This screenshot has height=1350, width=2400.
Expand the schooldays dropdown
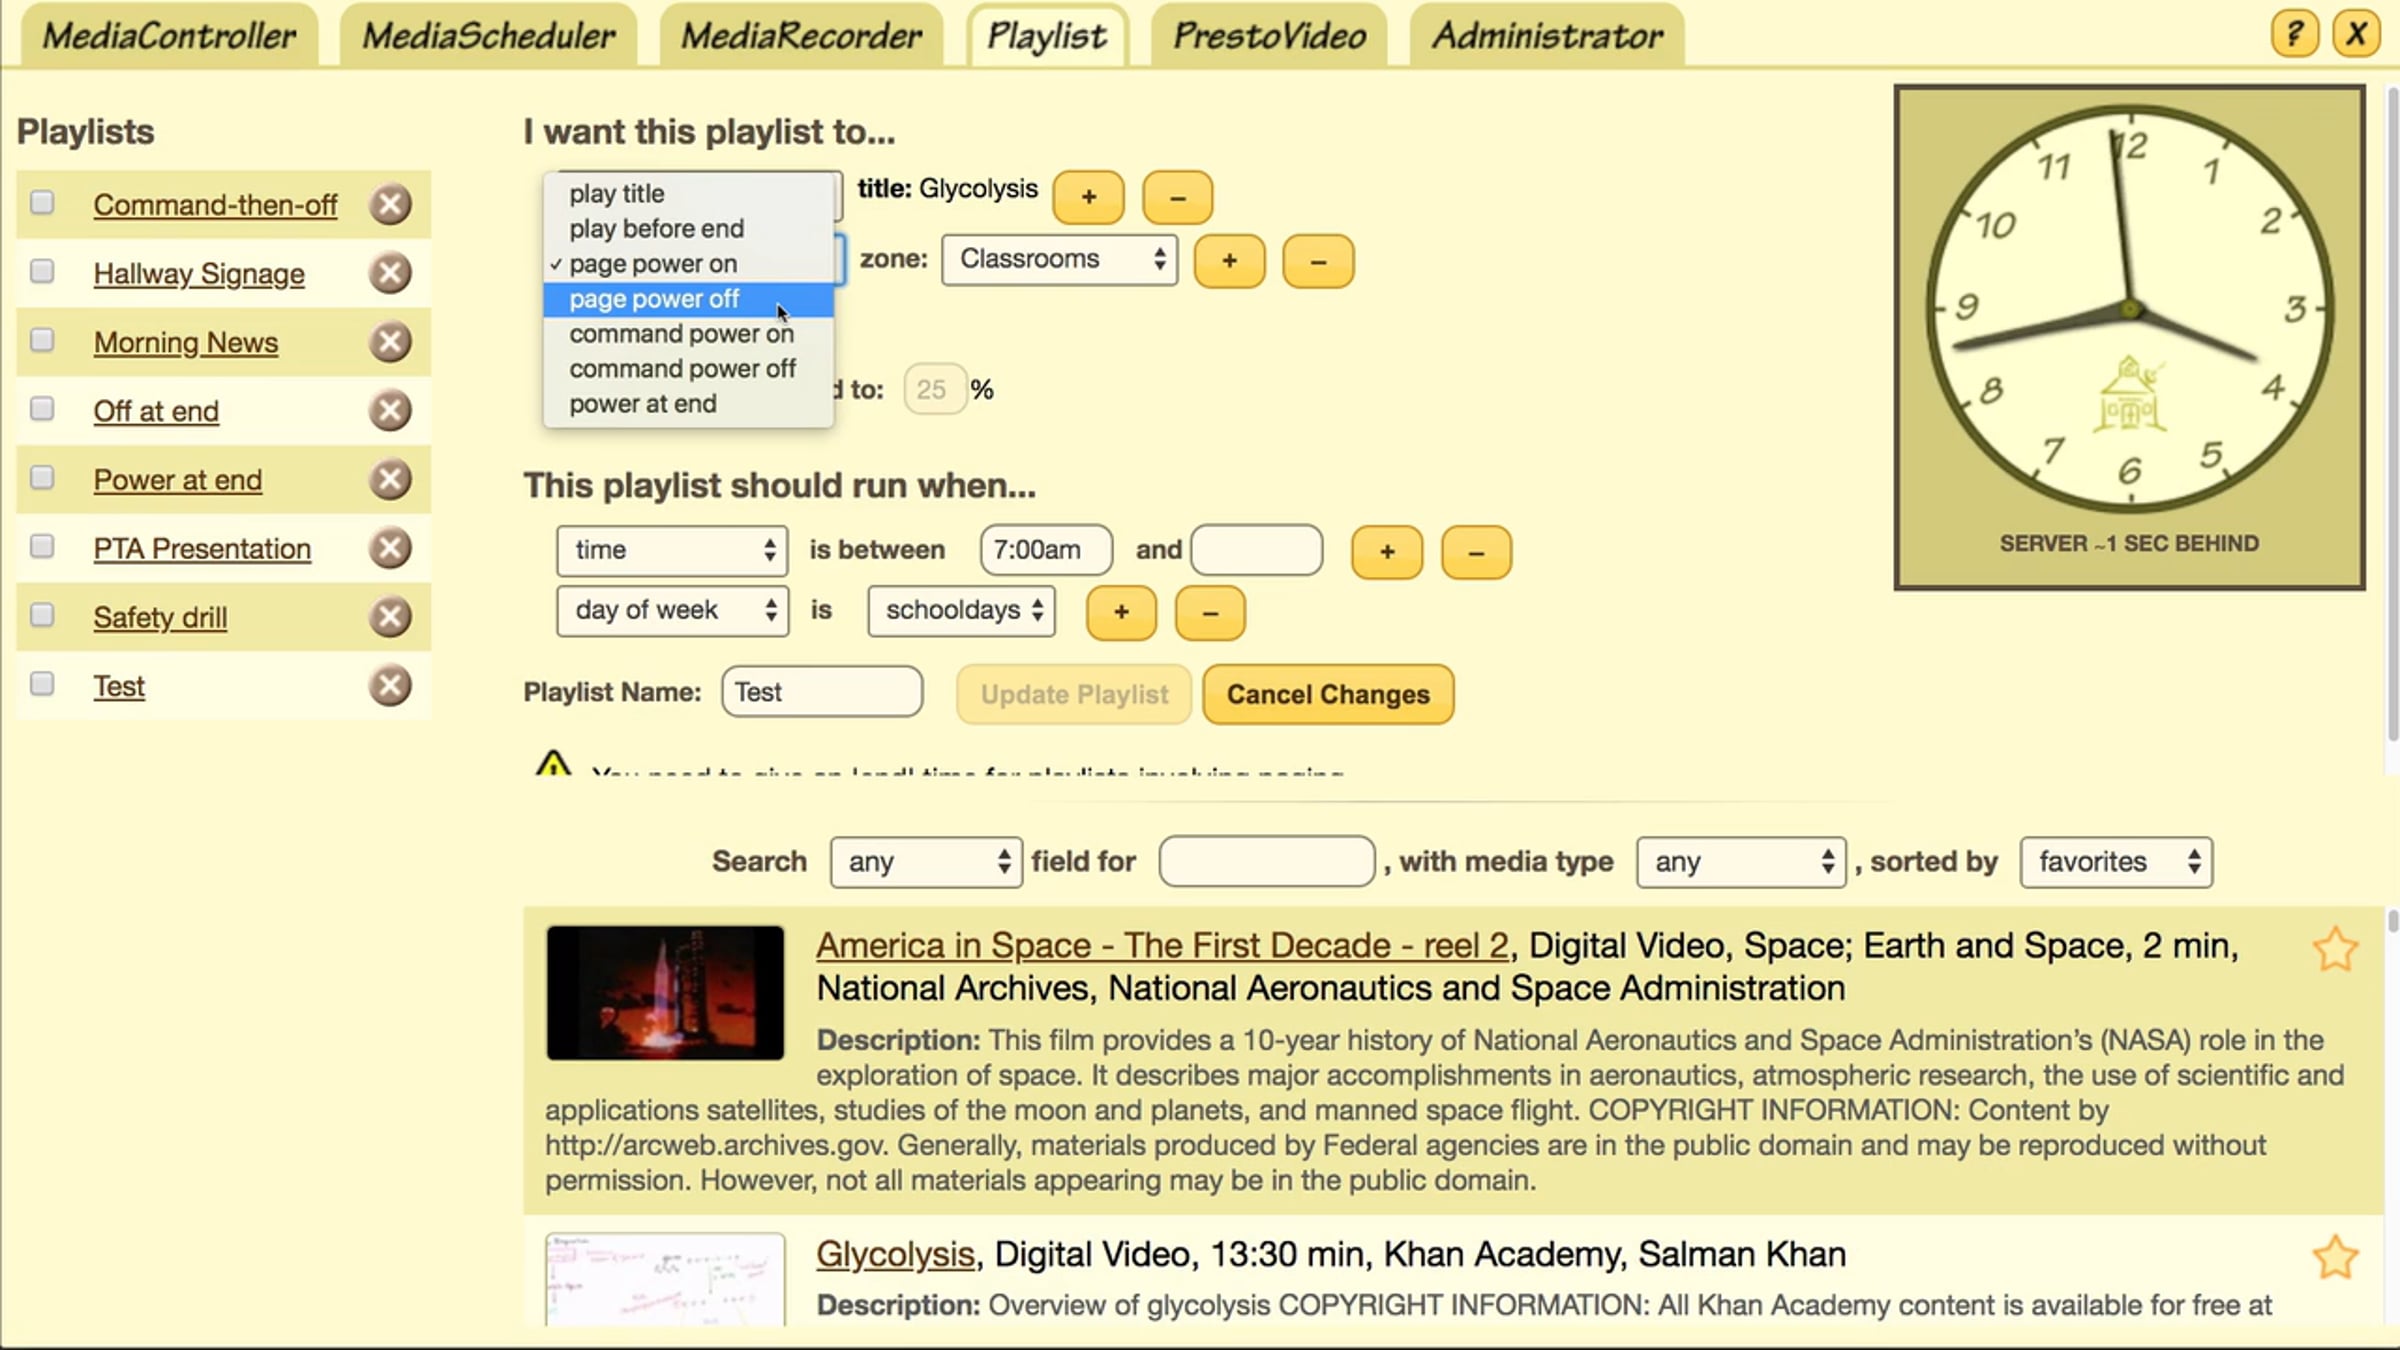961,611
